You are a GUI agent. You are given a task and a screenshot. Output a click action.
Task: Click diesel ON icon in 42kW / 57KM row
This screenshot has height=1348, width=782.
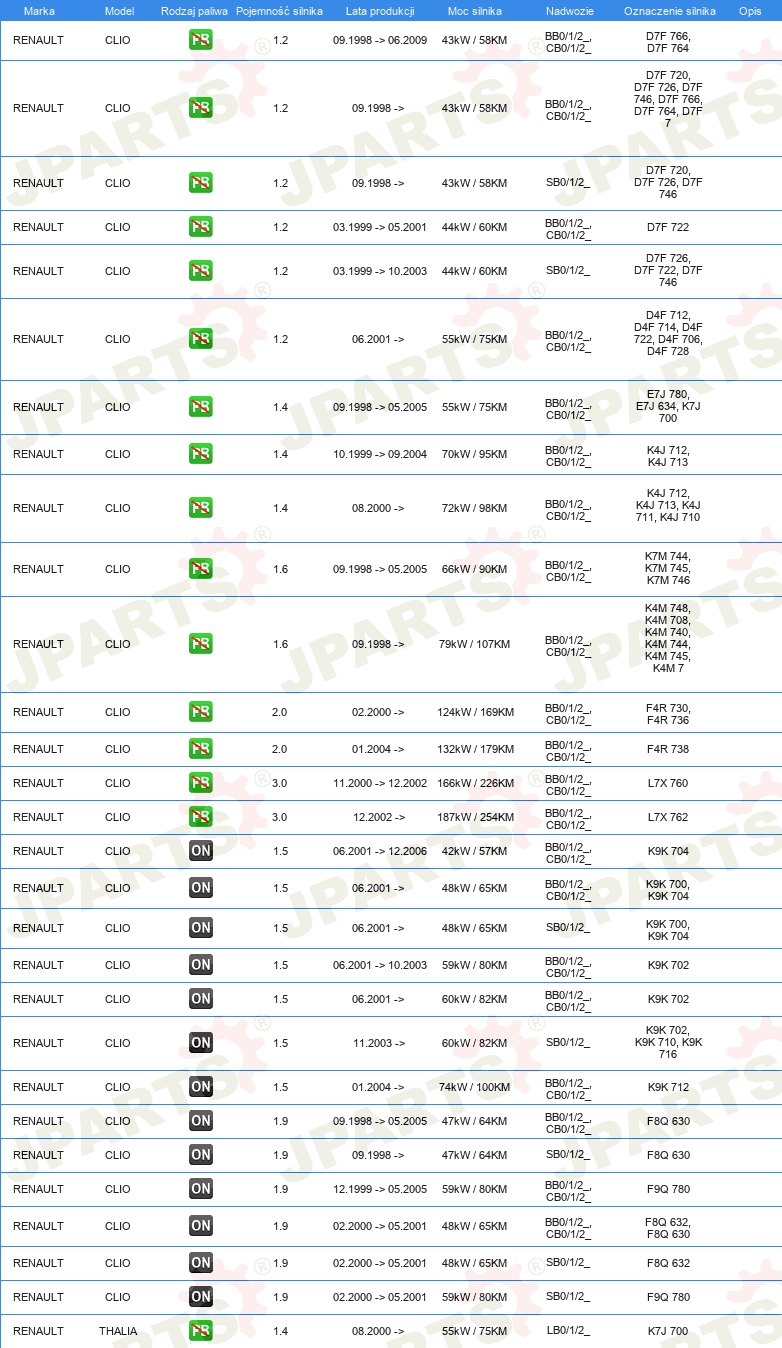[x=201, y=851]
